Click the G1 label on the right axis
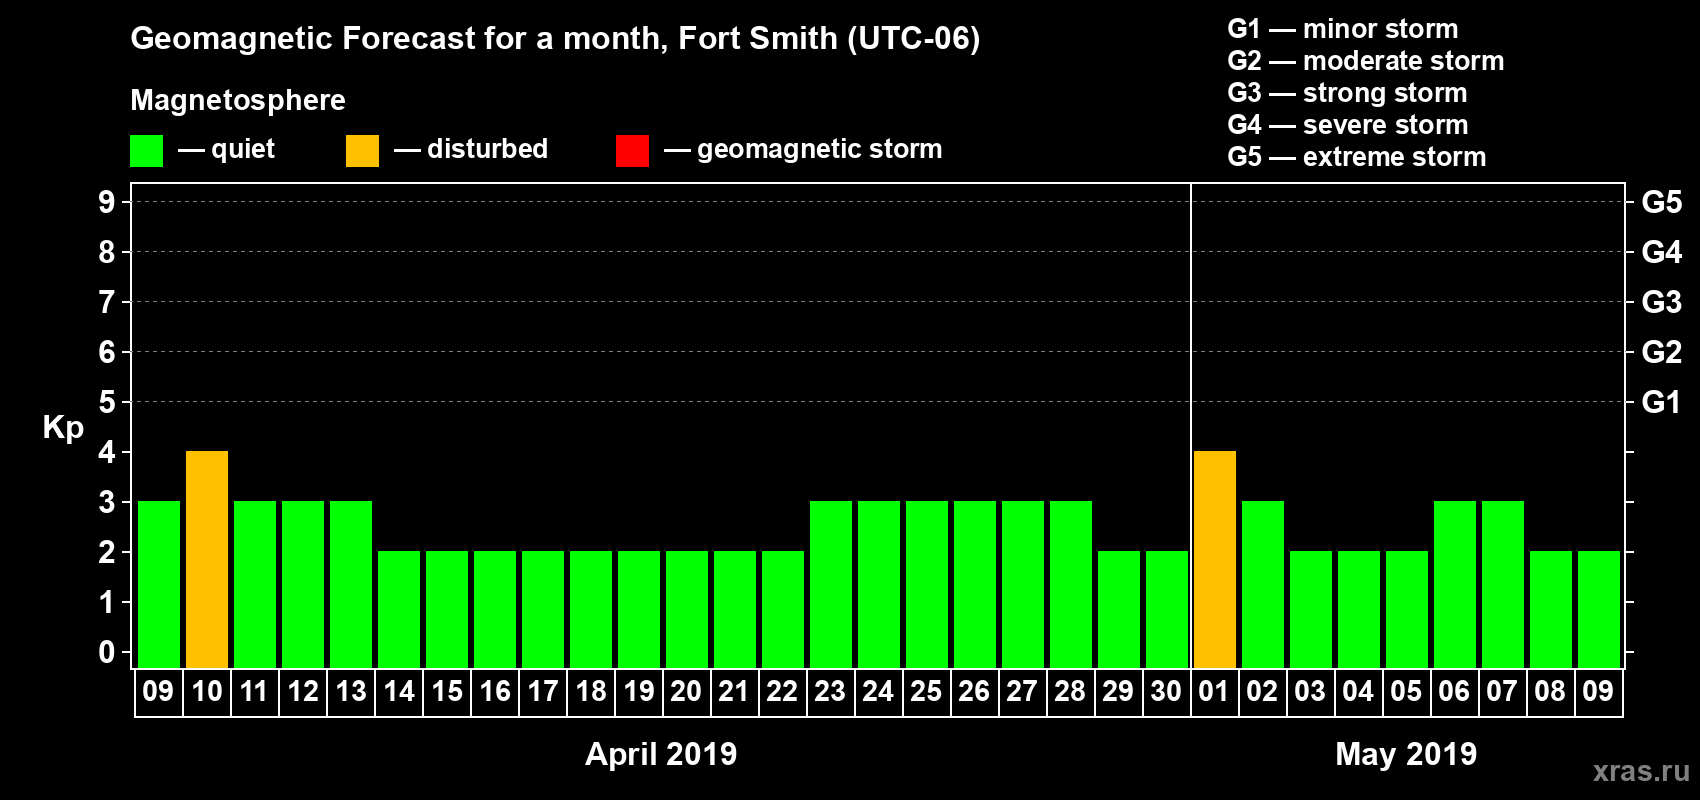This screenshot has width=1700, height=800. 1661,402
